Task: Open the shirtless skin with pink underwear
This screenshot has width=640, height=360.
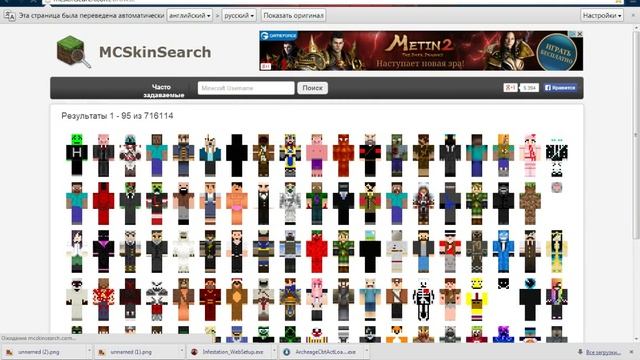Action: tap(237, 203)
